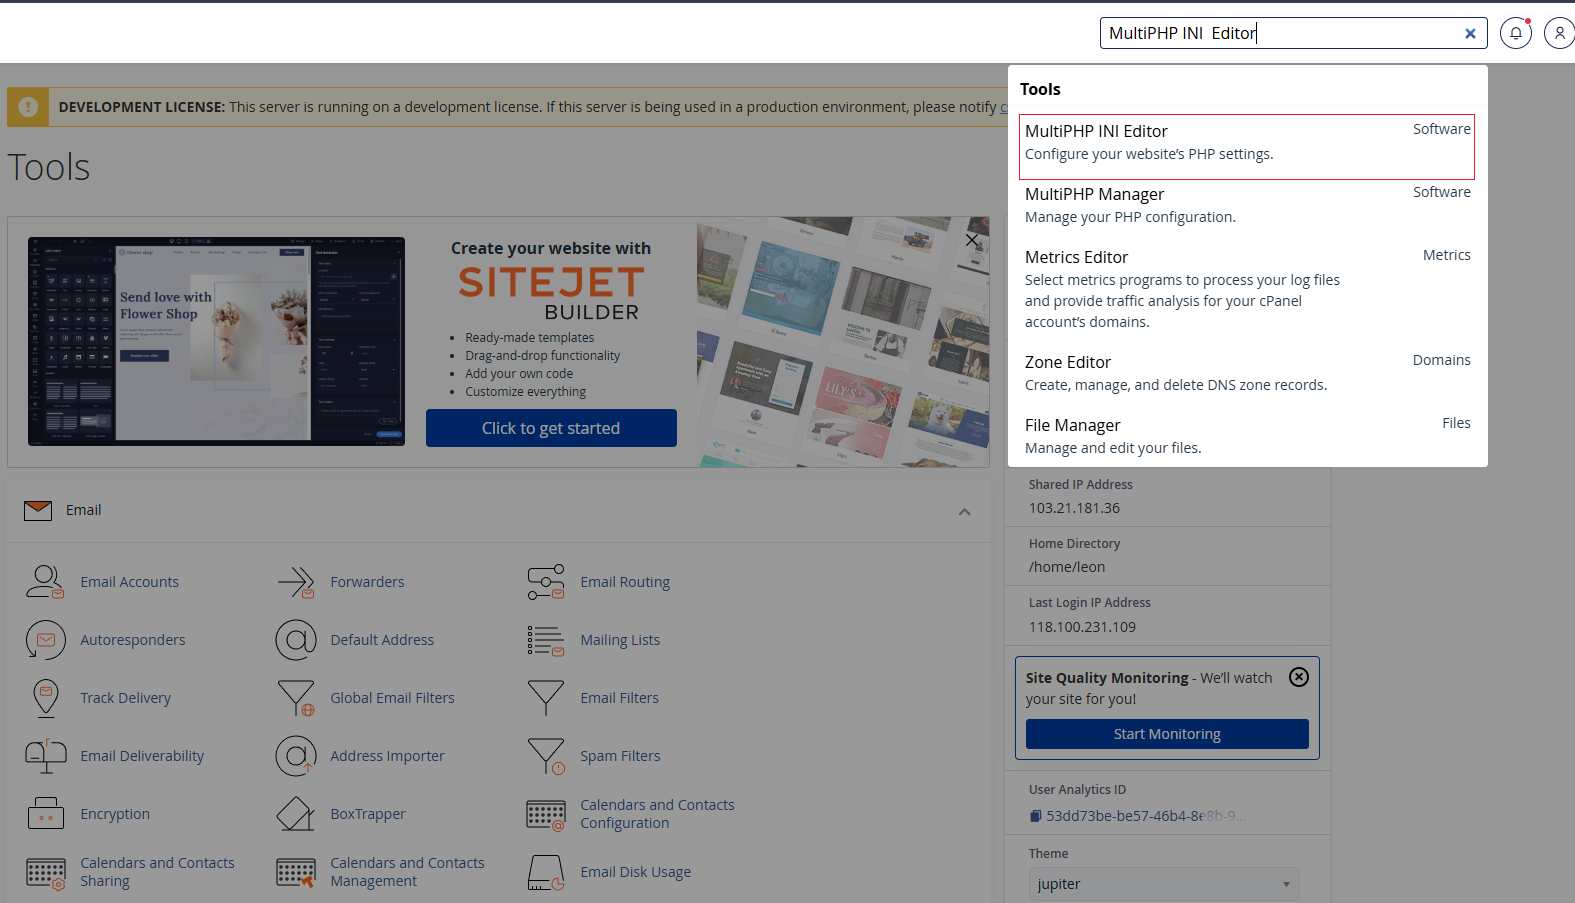This screenshot has width=1575, height=903.
Task: Open File Manager search result
Action: [1246, 436]
